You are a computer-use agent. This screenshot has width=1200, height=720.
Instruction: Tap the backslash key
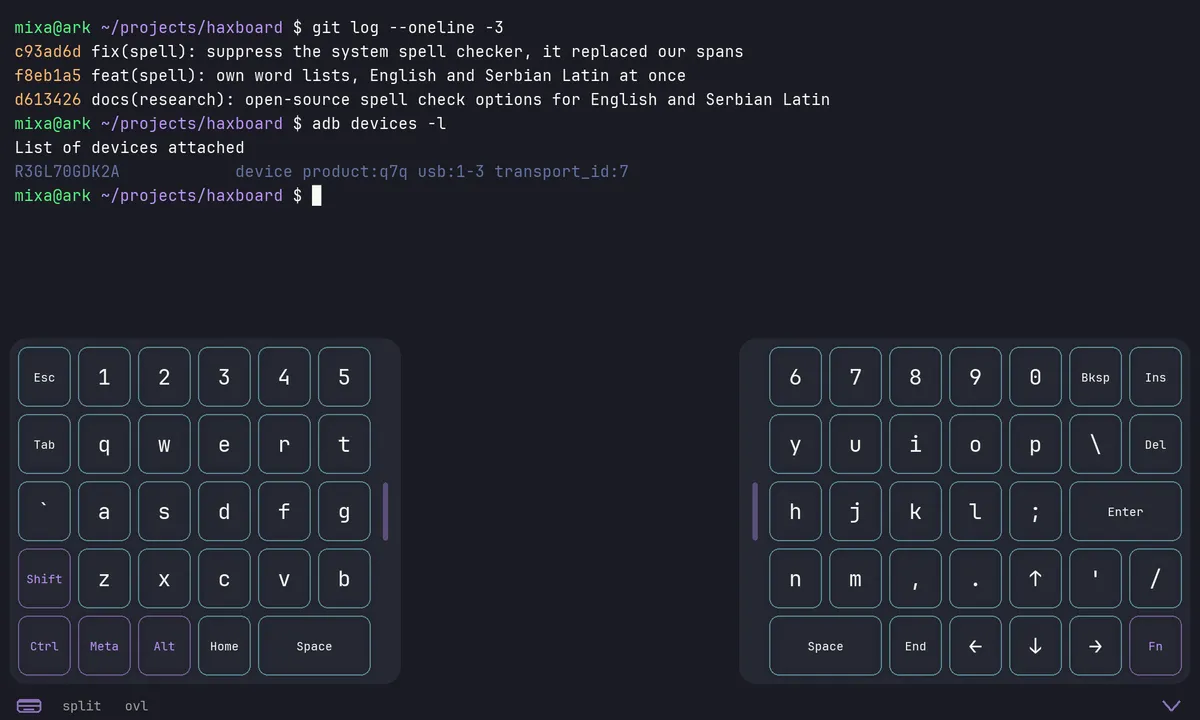(1095, 444)
